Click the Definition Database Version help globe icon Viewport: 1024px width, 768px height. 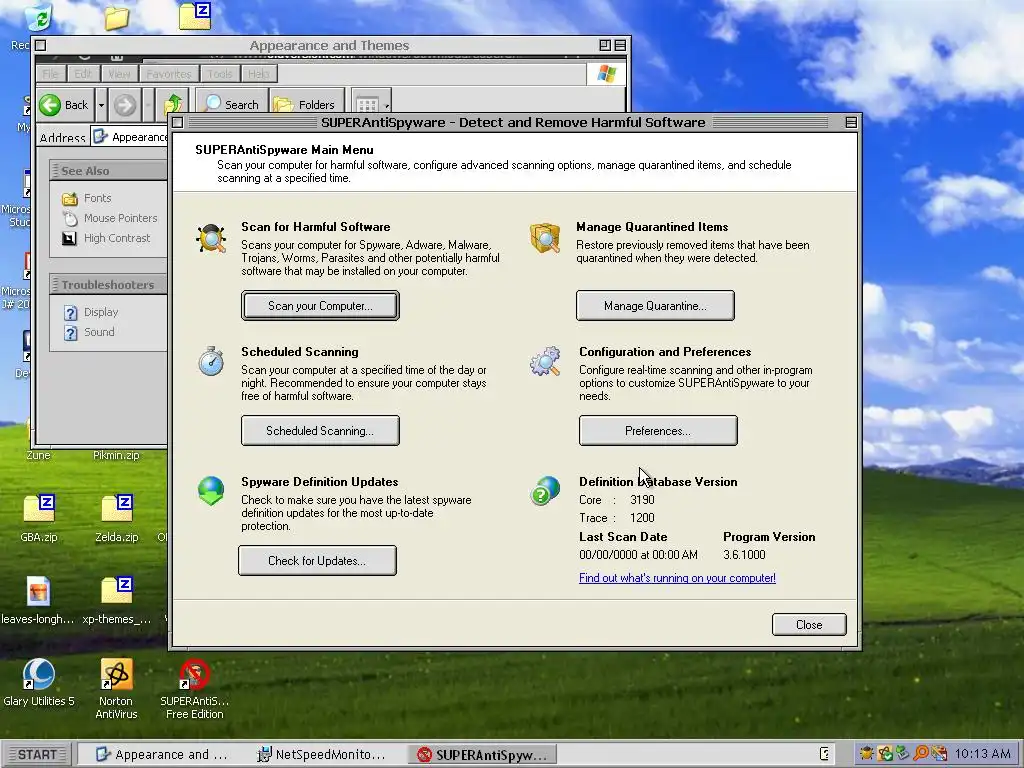[545, 491]
